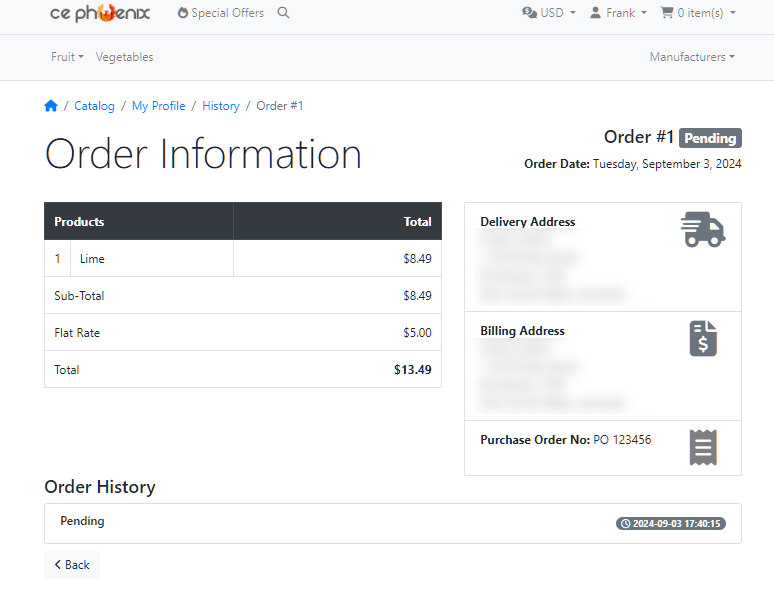Open the Vegetables category
Image resolution: width=774 pixels, height=589 pixels.
click(x=124, y=57)
